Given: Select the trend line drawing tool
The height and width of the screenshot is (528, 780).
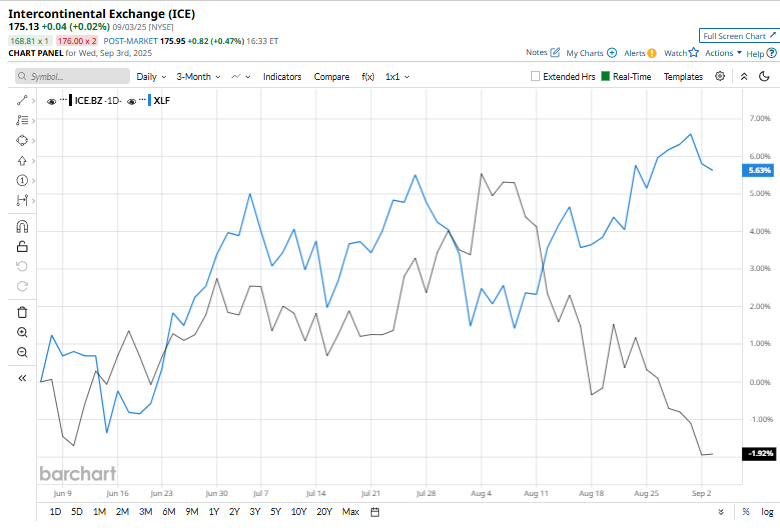Looking at the screenshot, I should [22, 101].
